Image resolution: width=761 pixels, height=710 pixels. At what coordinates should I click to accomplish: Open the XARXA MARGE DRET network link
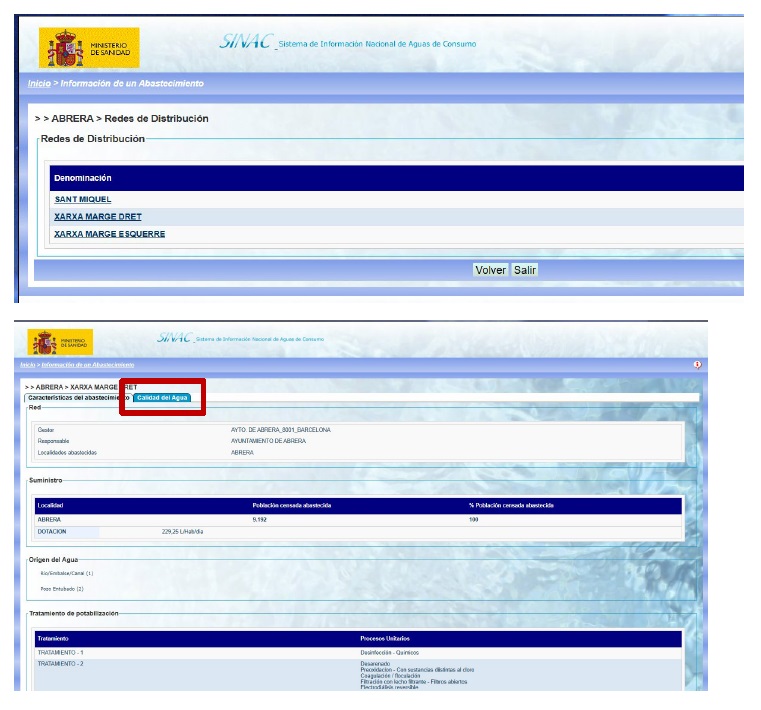pyautogui.click(x=97, y=217)
